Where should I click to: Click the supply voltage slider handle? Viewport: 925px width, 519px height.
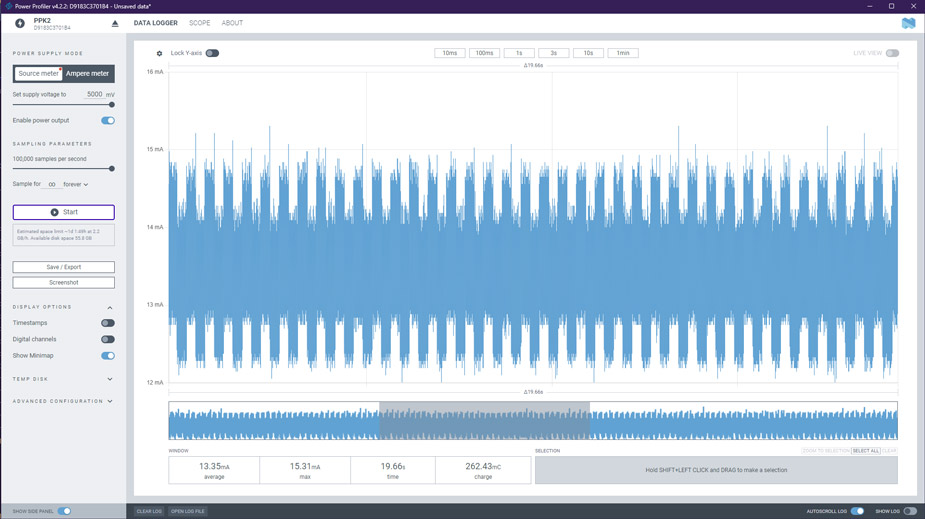point(111,104)
